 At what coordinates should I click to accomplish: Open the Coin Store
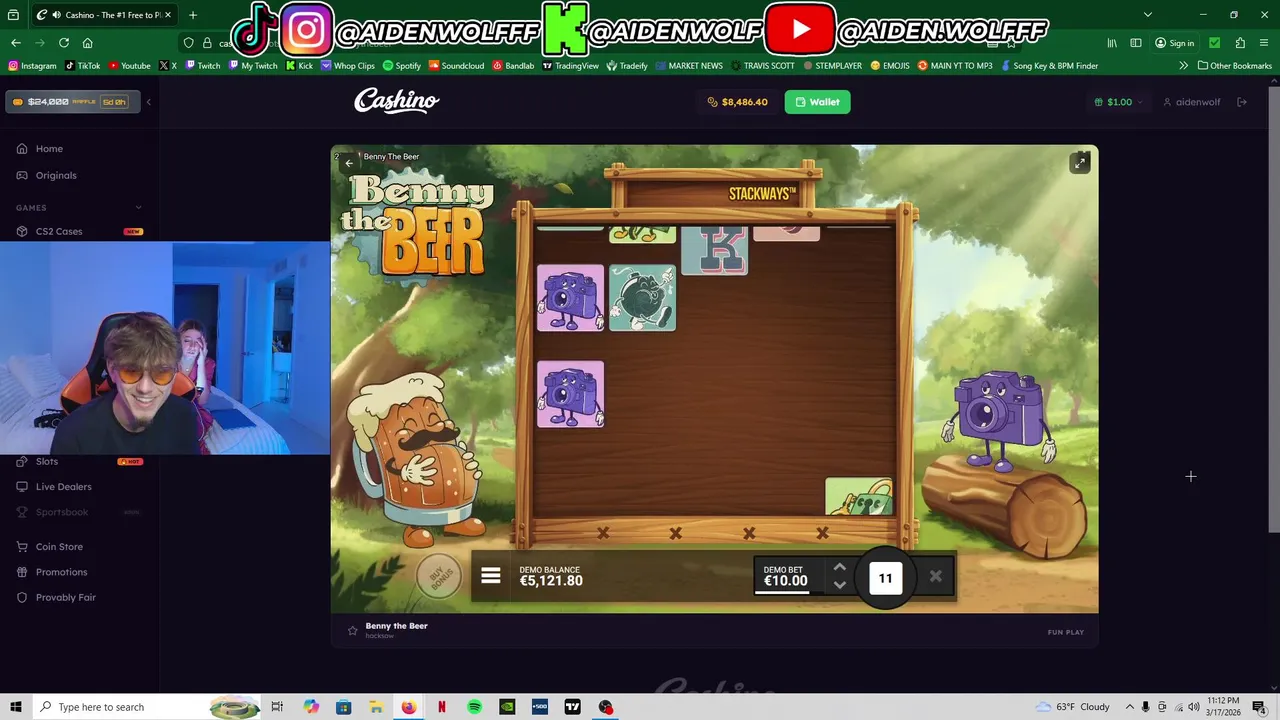point(59,547)
